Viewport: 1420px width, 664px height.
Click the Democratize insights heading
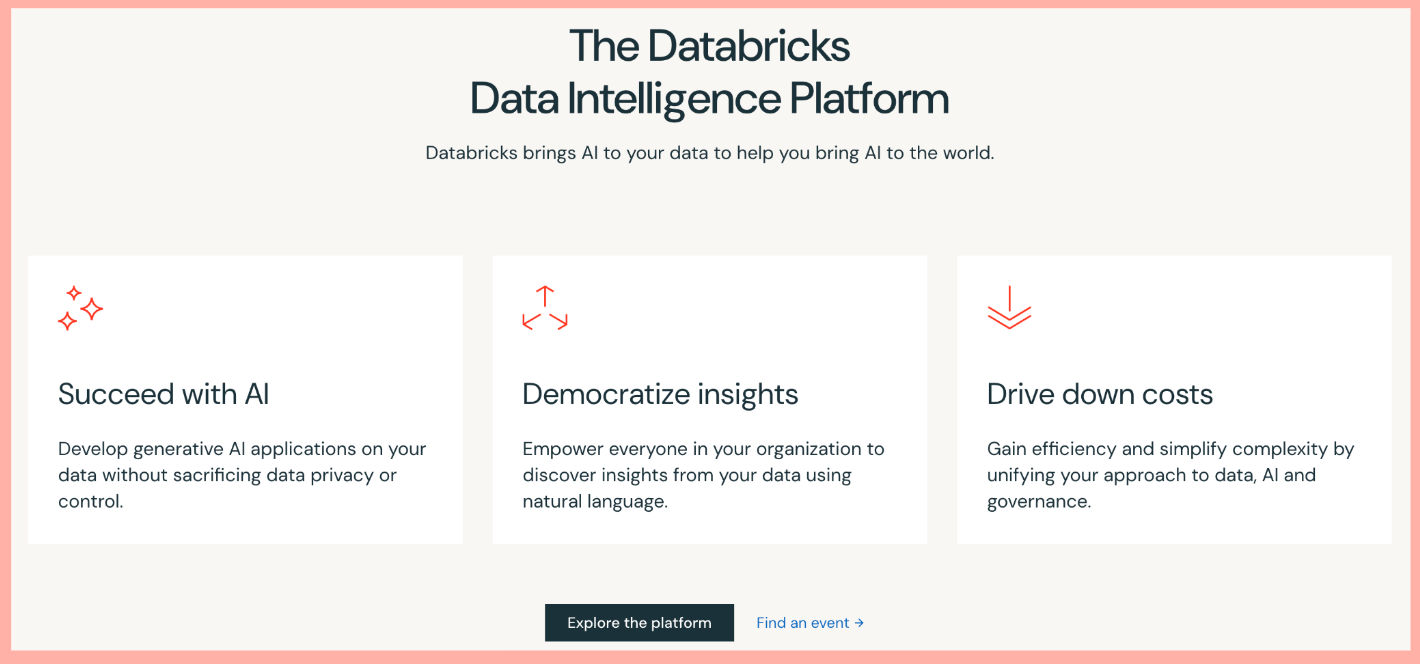(x=660, y=394)
